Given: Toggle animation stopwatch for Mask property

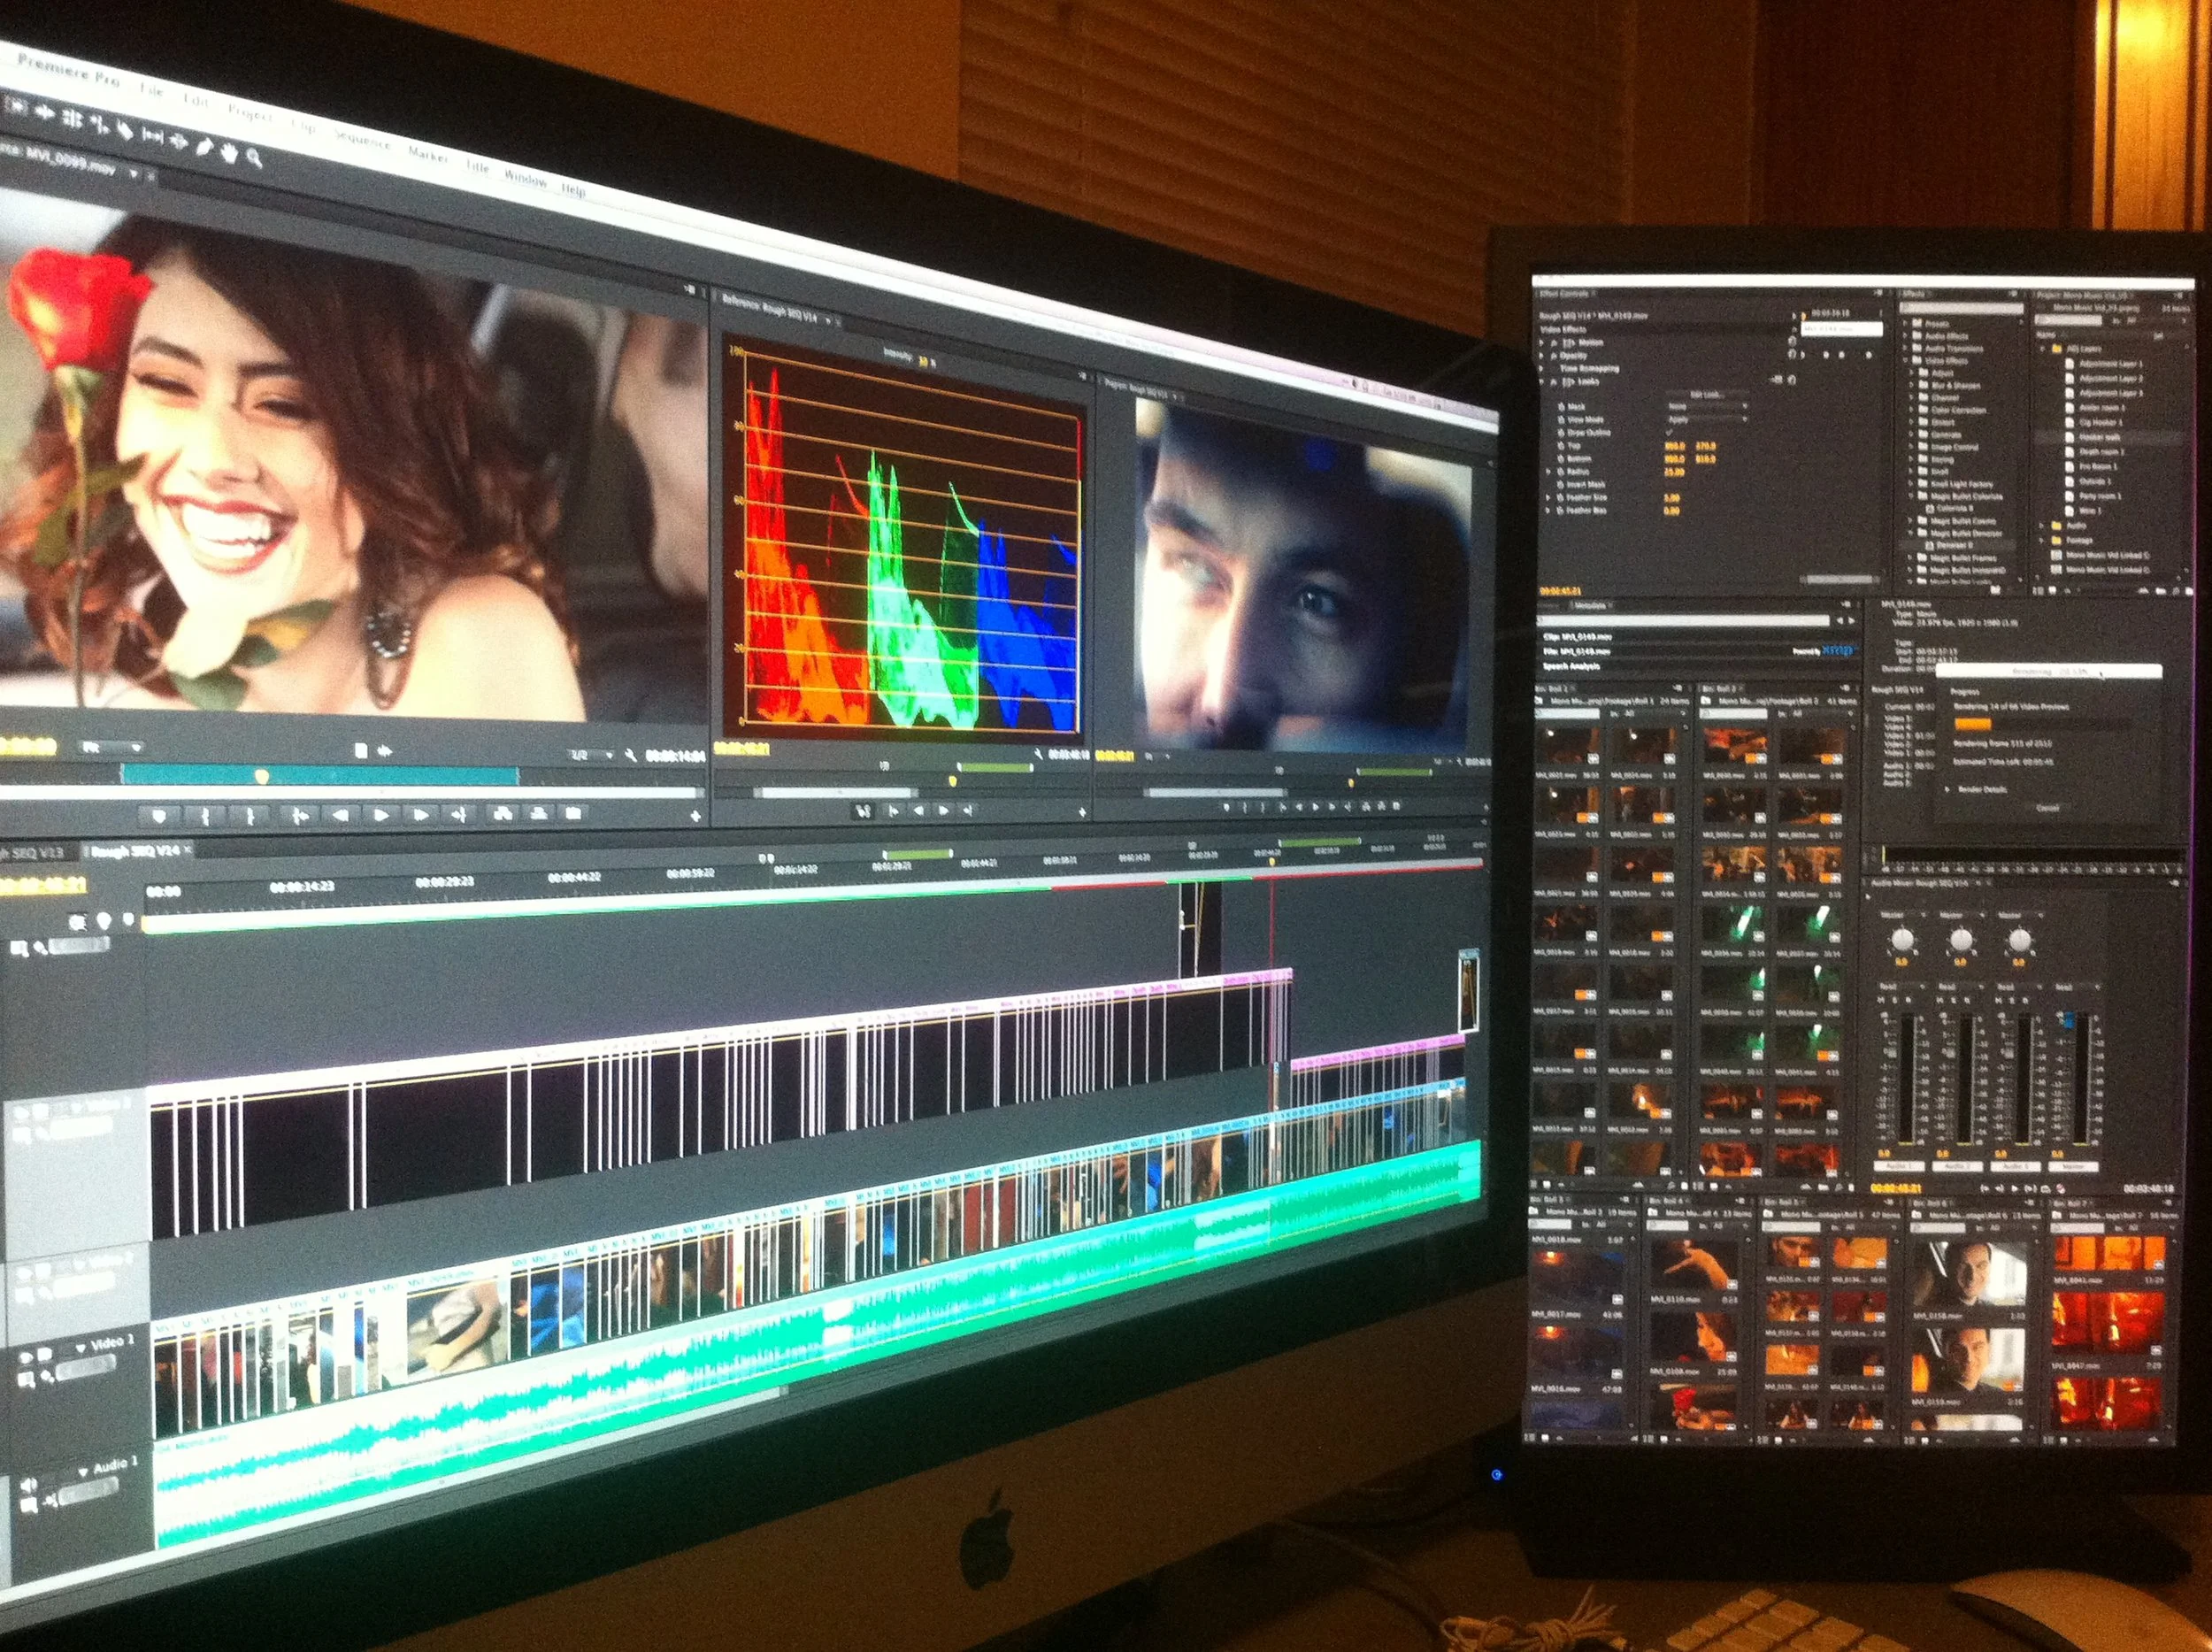Looking at the screenshot, I should (1561, 407).
